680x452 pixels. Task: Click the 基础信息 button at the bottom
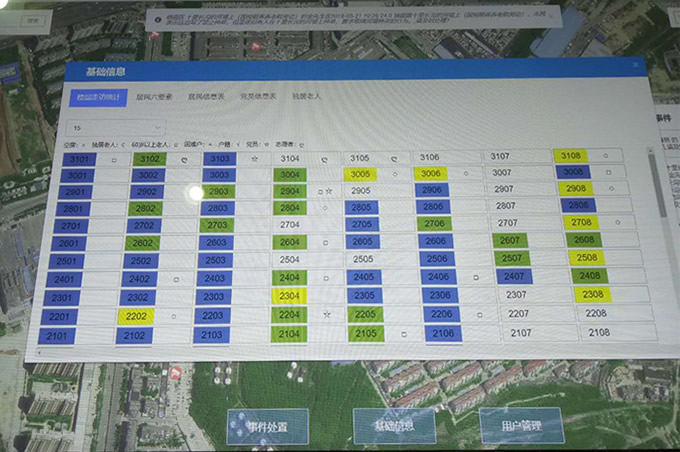point(394,426)
